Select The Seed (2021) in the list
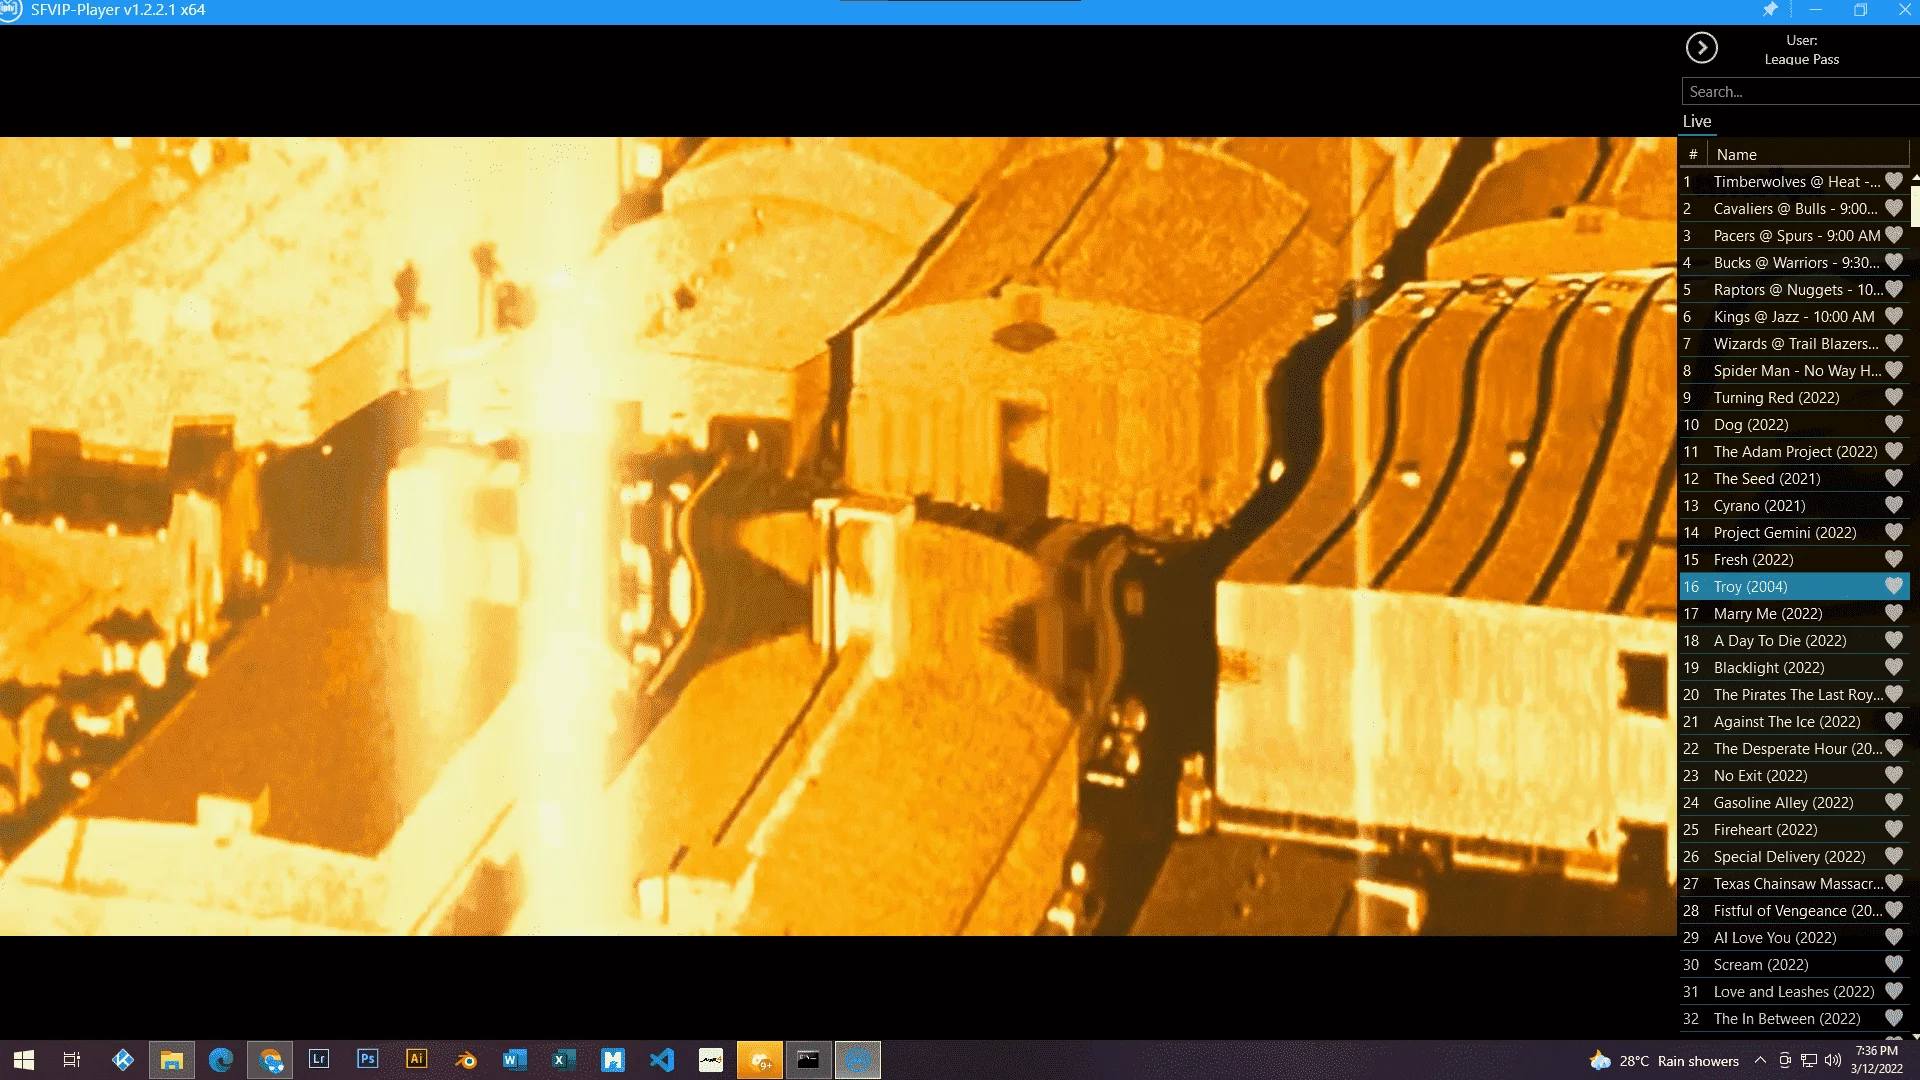Screen dimensions: 1920x1080 coord(1794,478)
